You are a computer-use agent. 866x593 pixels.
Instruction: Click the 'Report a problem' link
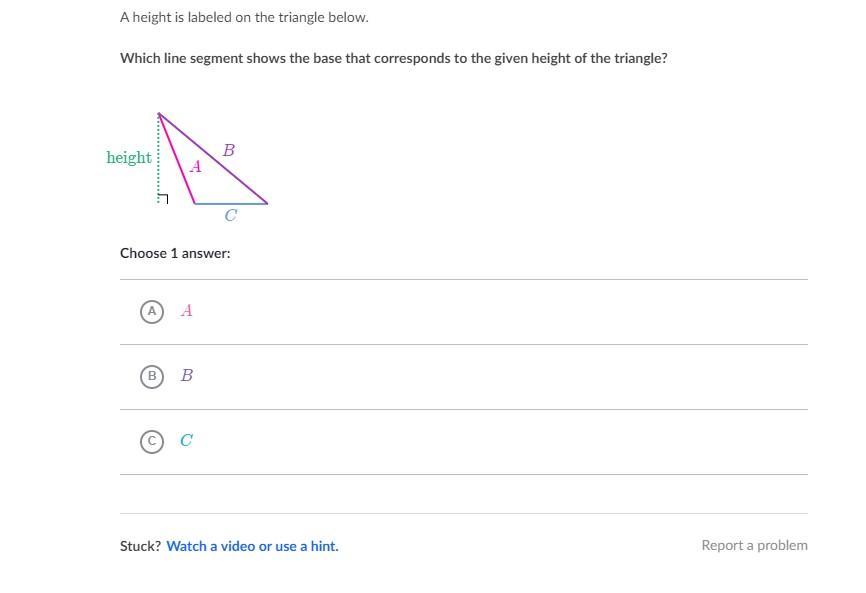point(754,545)
